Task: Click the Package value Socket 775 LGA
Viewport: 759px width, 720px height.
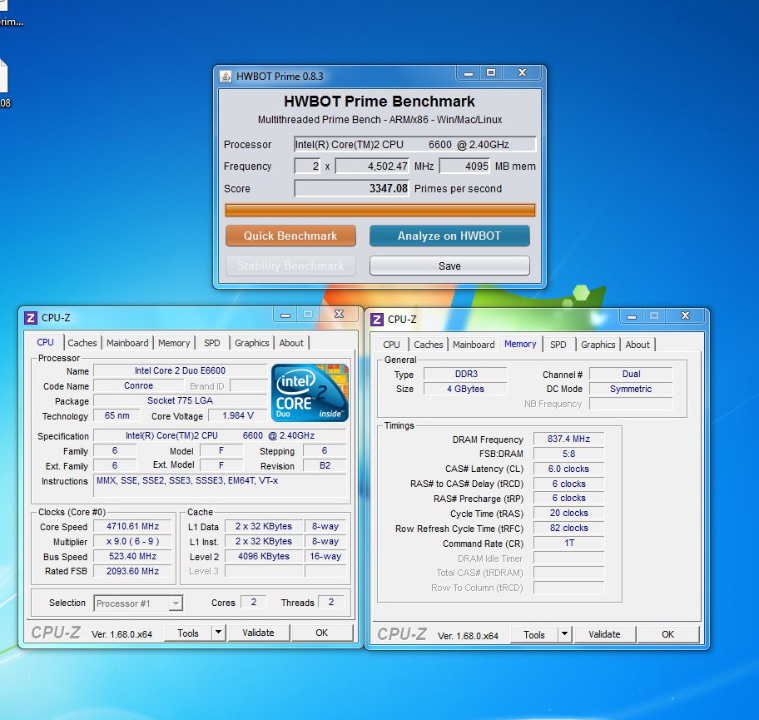Action: point(180,401)
